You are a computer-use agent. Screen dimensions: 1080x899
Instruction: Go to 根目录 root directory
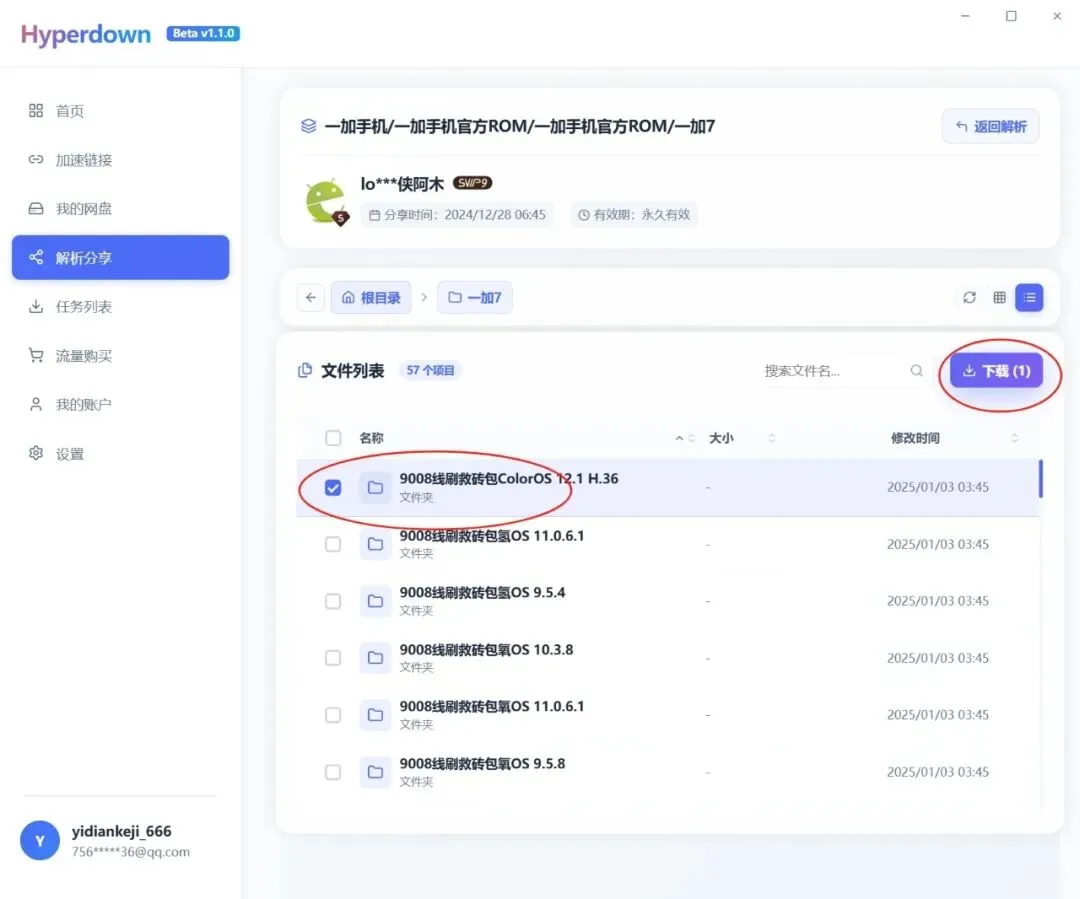[x=371, y=298]
